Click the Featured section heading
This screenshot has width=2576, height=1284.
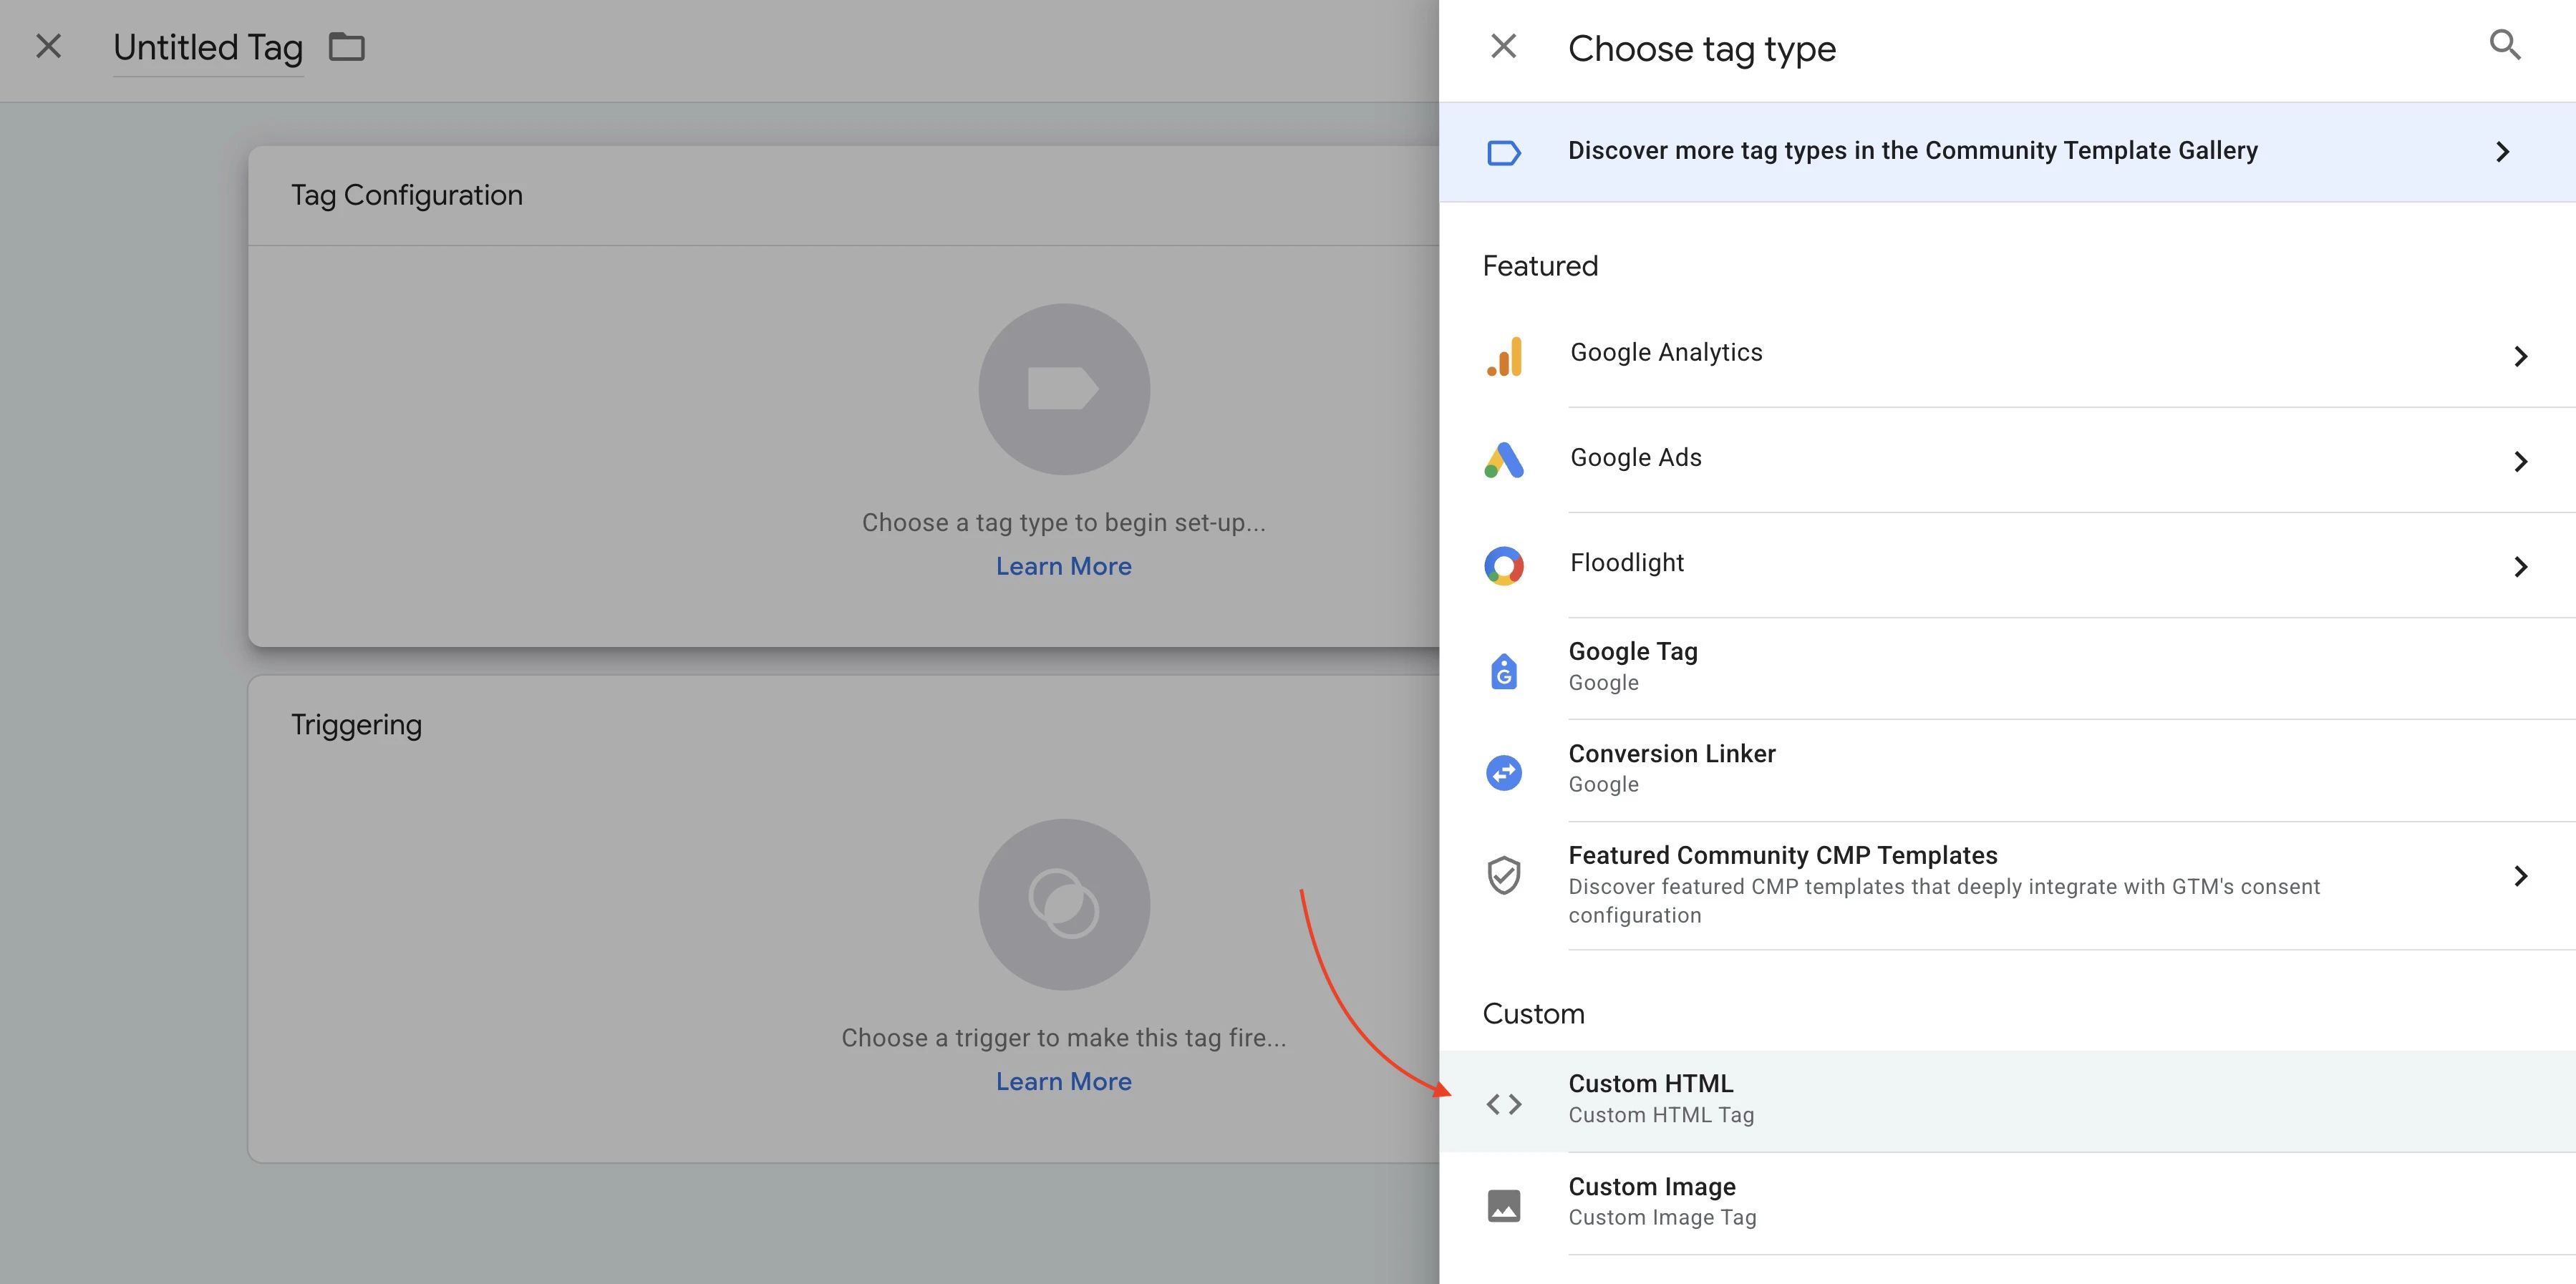pyautogui.click(x=1540, y=266)
